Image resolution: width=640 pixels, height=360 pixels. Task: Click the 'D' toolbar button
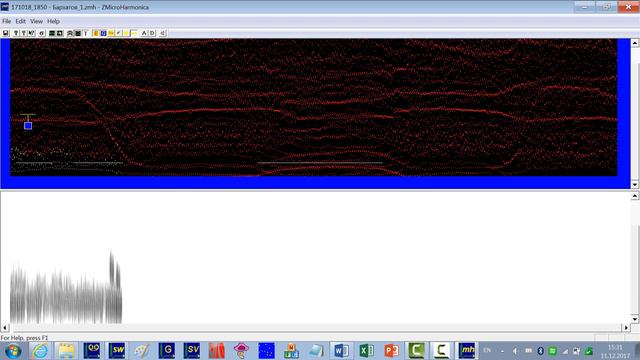pos(152,33)
